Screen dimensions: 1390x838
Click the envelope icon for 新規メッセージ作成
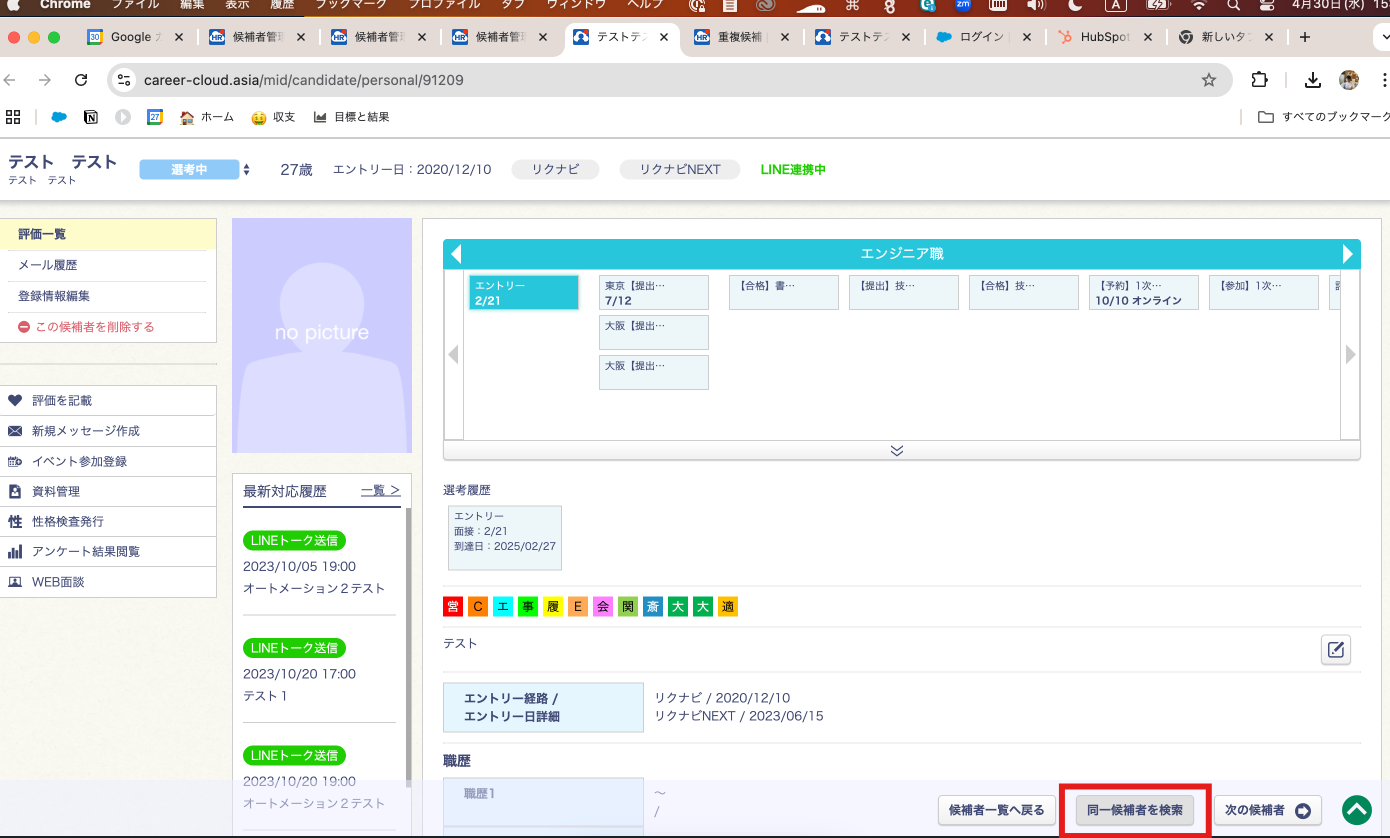(15, 431)
